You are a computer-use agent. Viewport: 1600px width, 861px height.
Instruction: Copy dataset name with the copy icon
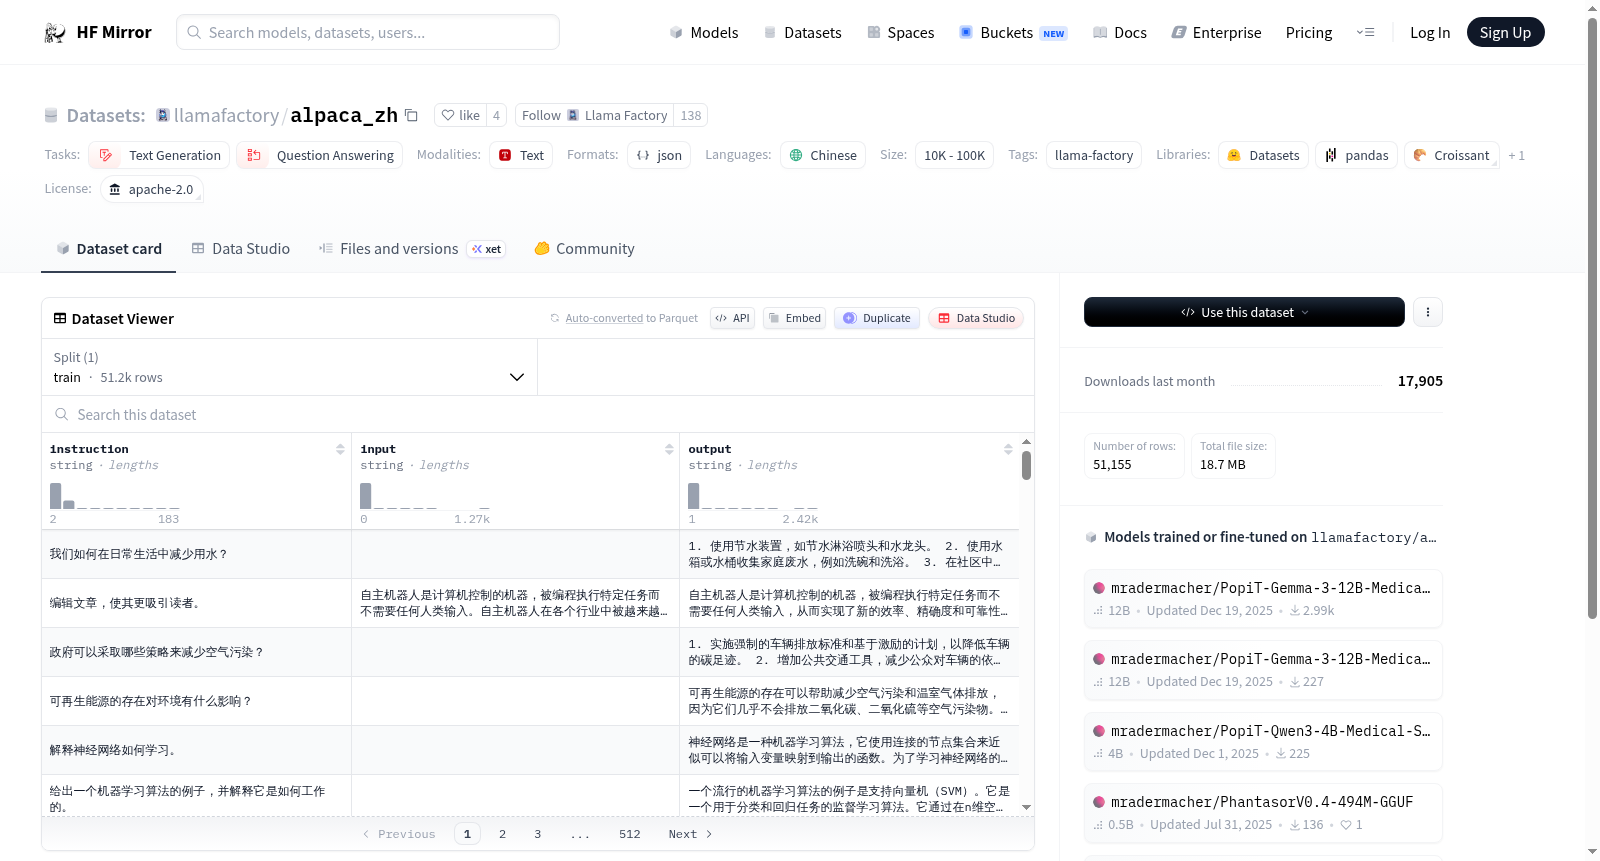click(411, 115)
